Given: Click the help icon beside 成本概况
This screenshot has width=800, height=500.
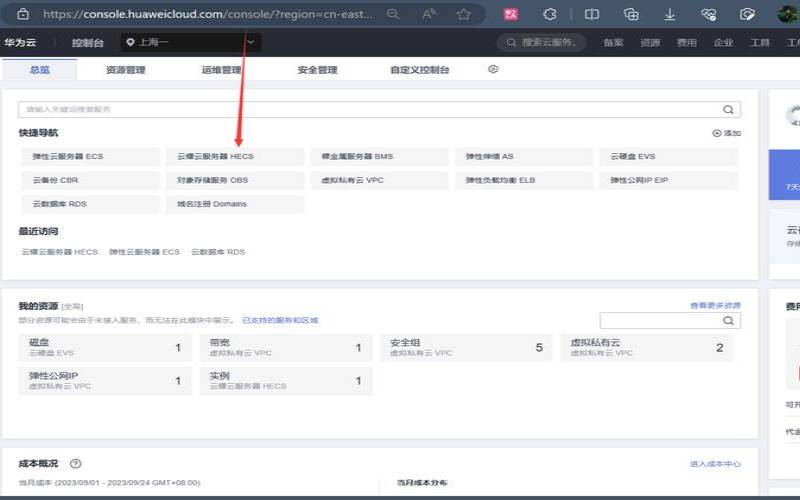Looking at the screenshot, I should [76, 464].
